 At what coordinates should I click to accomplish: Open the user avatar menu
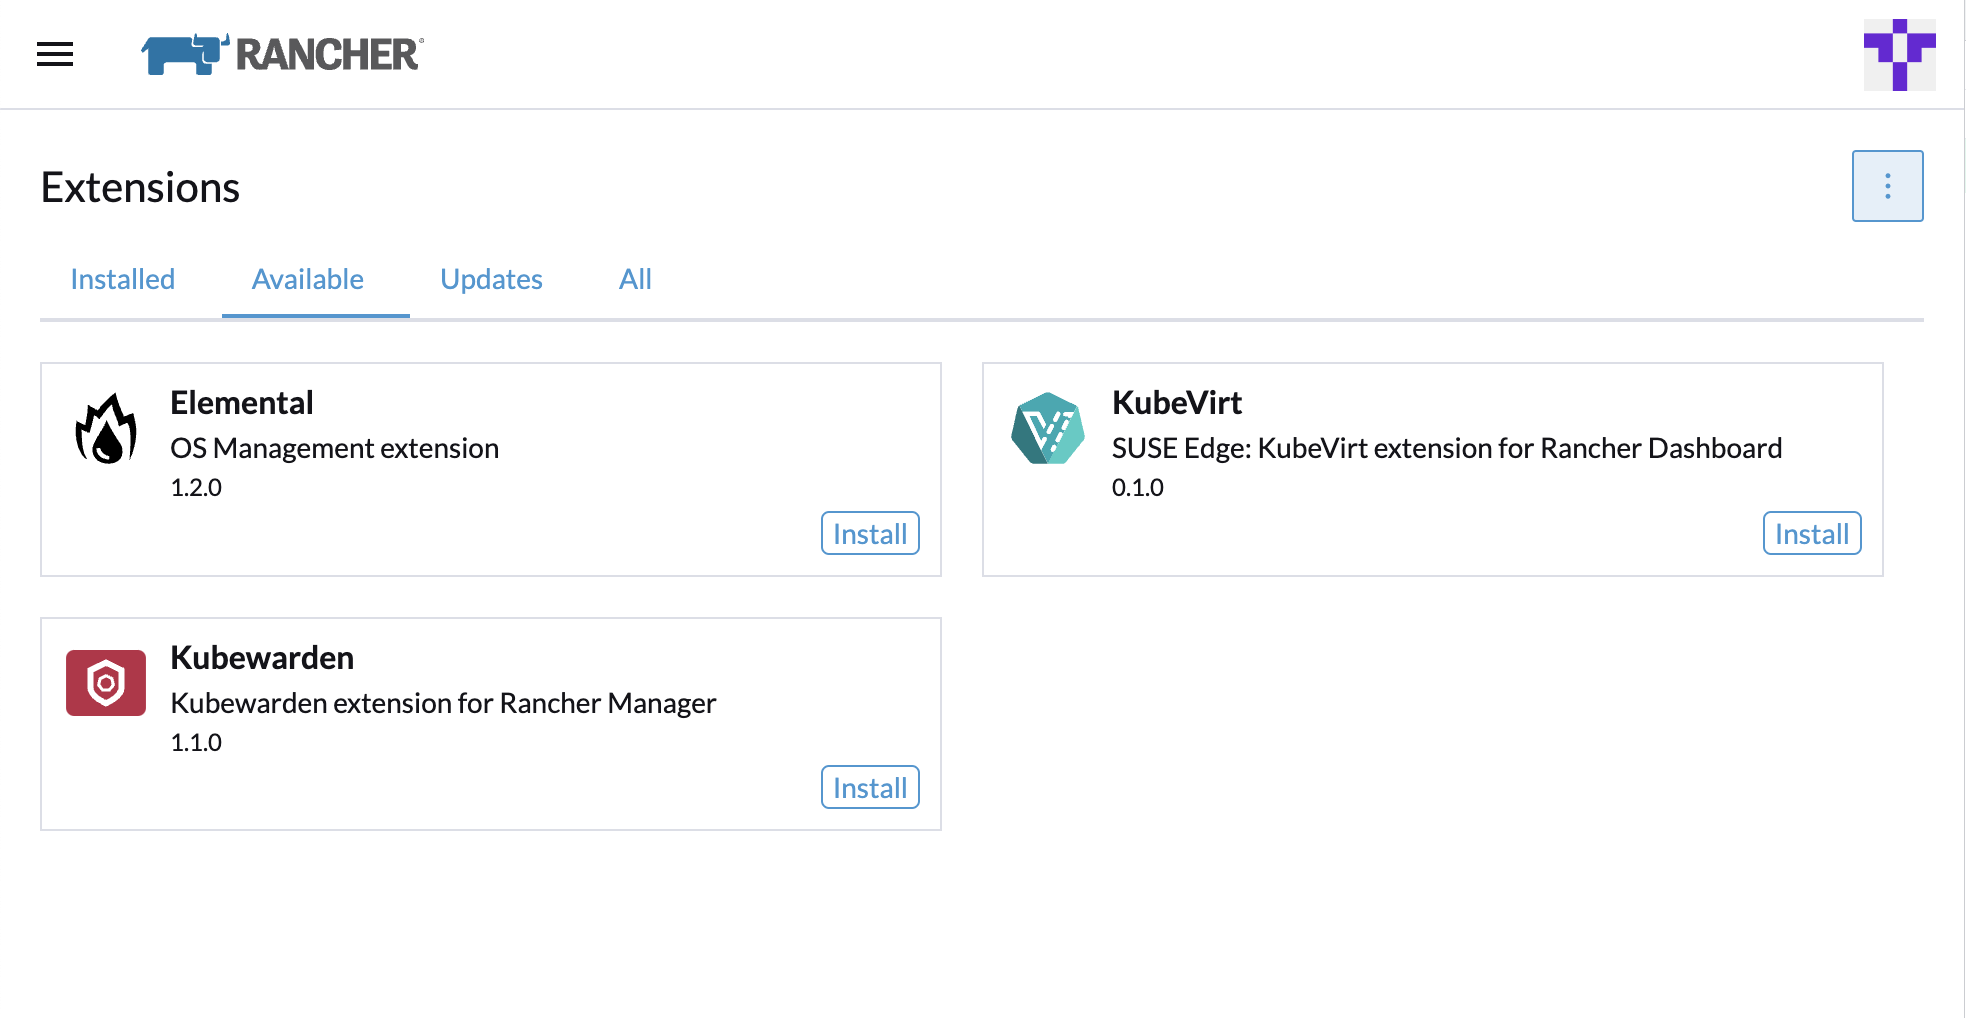click(x=1899, y=54)
